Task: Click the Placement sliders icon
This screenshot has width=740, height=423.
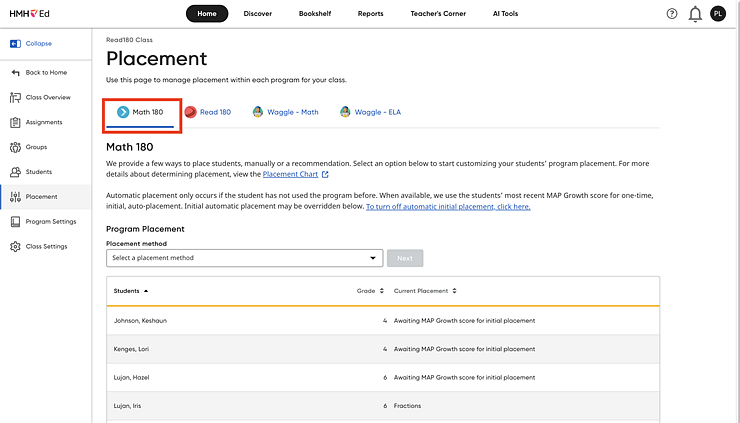Action: coord(15,197)
